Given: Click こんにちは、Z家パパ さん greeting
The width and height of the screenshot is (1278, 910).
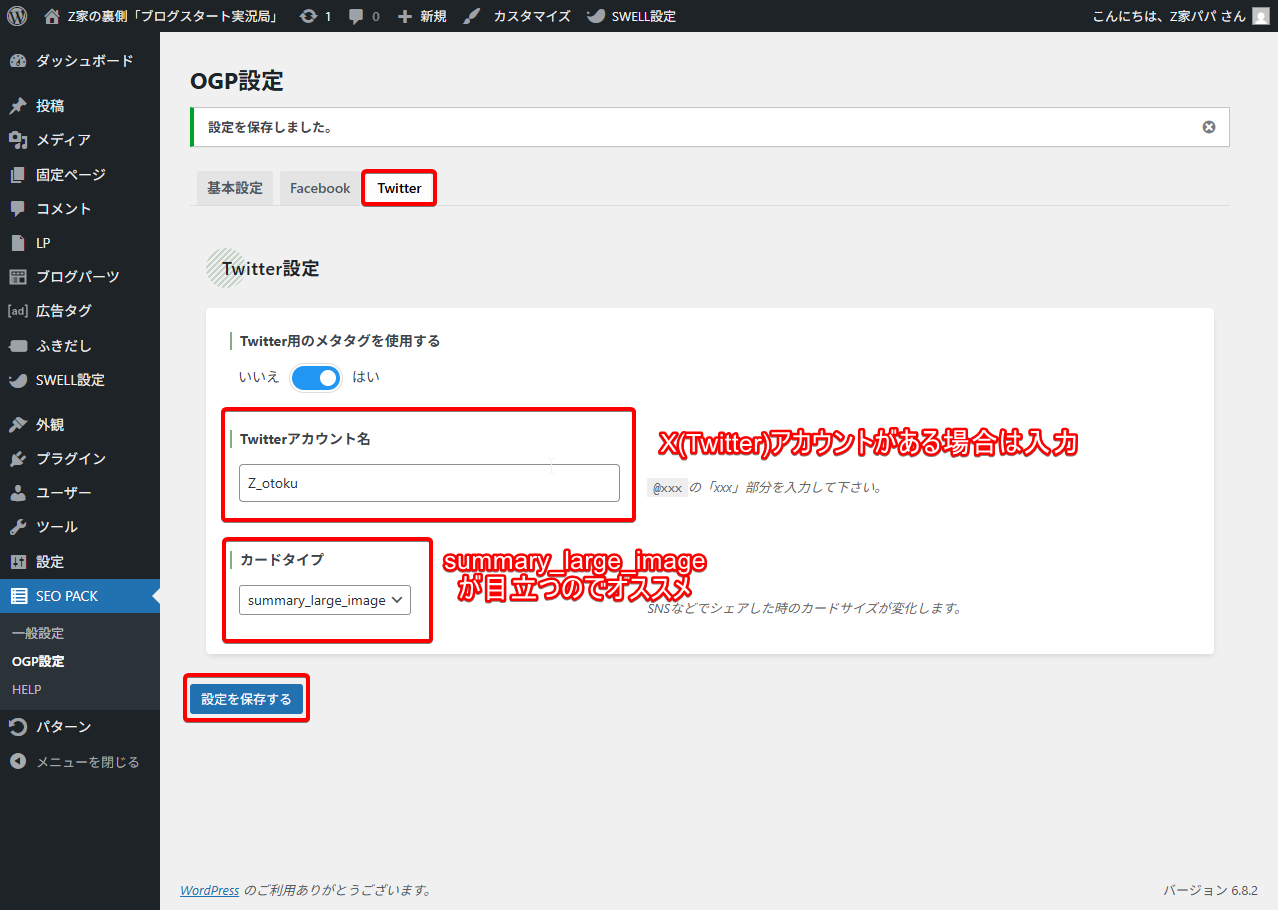Looking at the screenshot, I should pos(1169,16).
